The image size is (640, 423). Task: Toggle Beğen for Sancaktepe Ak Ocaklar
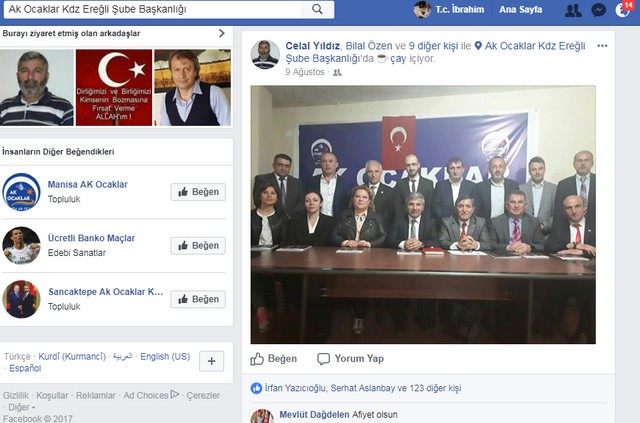tap(198, 299)
